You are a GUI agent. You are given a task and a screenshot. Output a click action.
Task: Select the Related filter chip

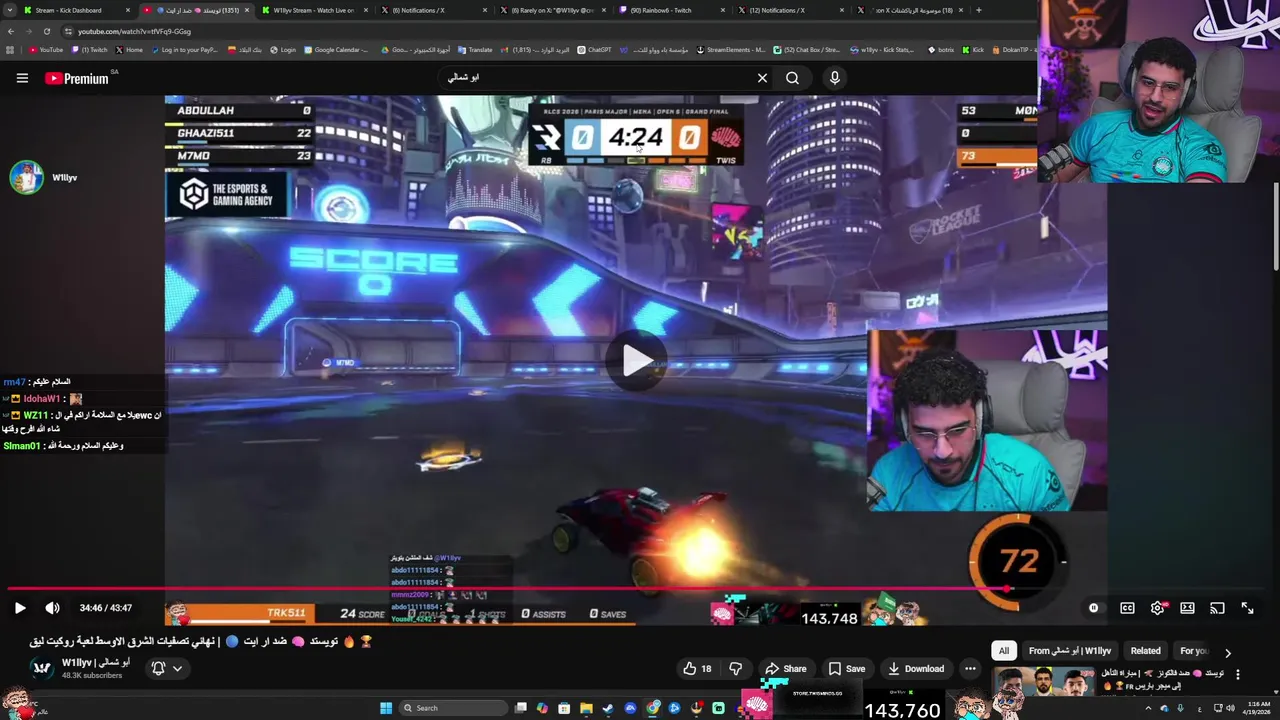(x=1145, y=650)
